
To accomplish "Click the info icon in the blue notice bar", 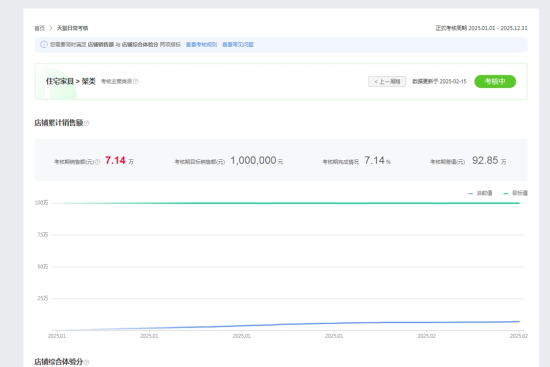I will tap(44, 45).
